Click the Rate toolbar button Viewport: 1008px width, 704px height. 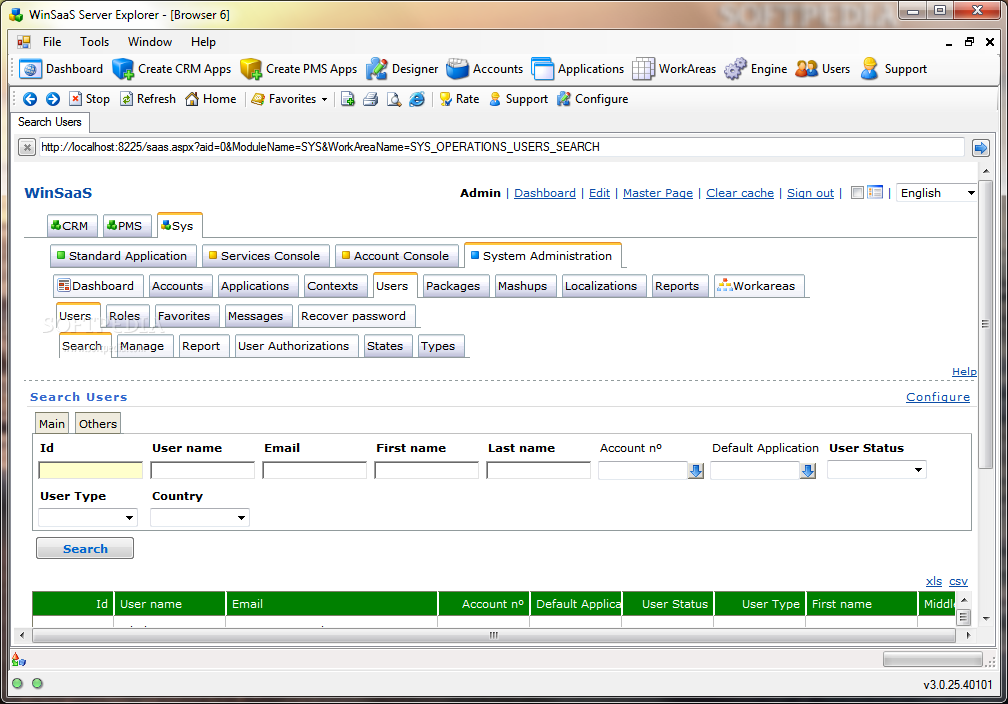(x=460, y=99)
